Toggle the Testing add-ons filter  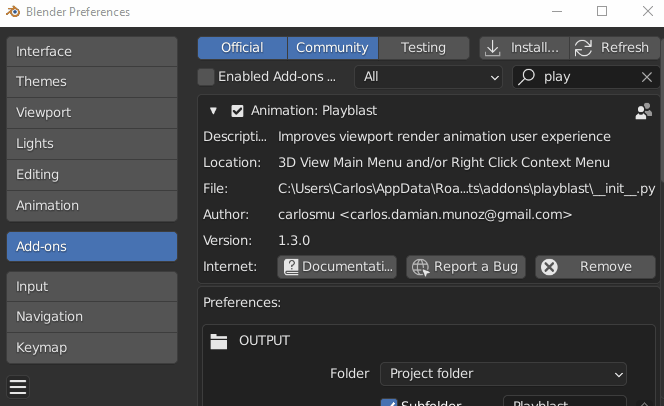tap(423, 47)
